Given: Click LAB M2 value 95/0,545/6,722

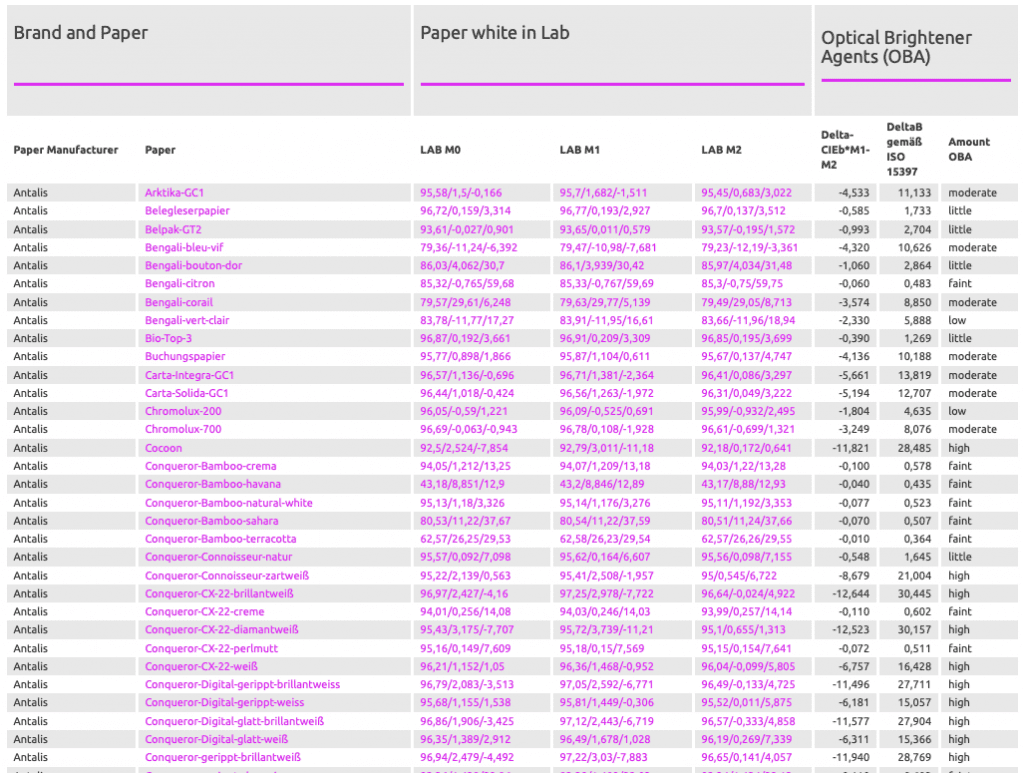Looking at the screenshot, I should pyautogui.click(x=739, y=576).
